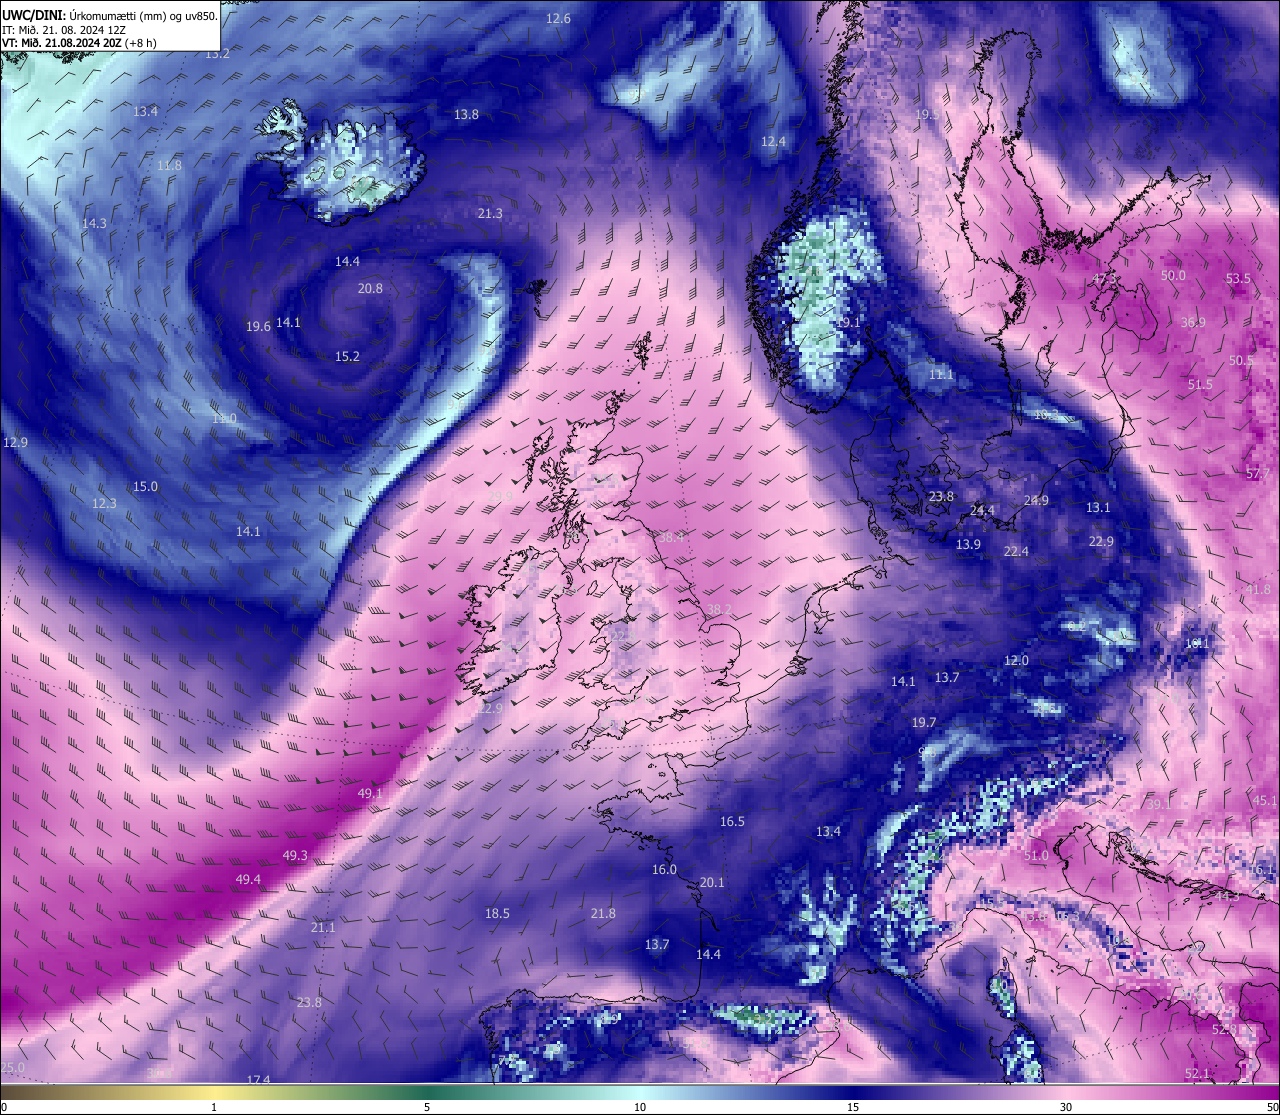Click the 14.3 value on the western edge
1280x1115 pixels.
(x=94, y=224)
